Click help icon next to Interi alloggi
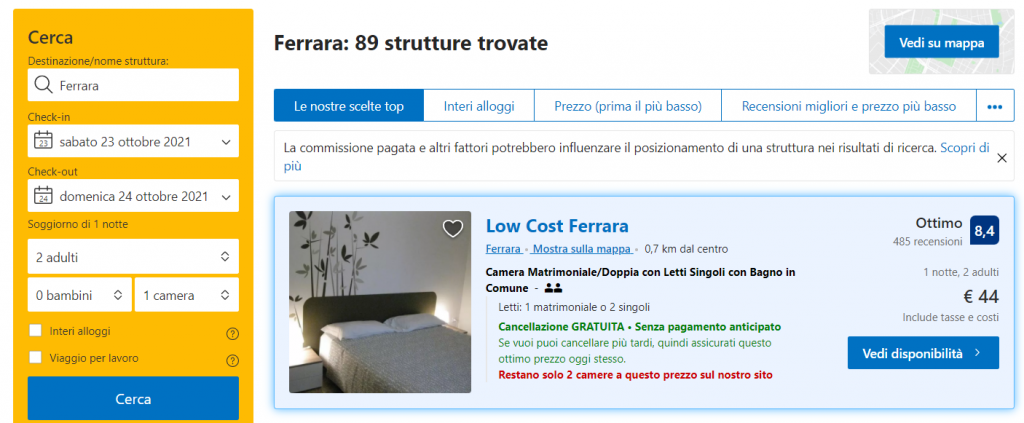This screenshot has width=1024, height=423. click(232, 334)
